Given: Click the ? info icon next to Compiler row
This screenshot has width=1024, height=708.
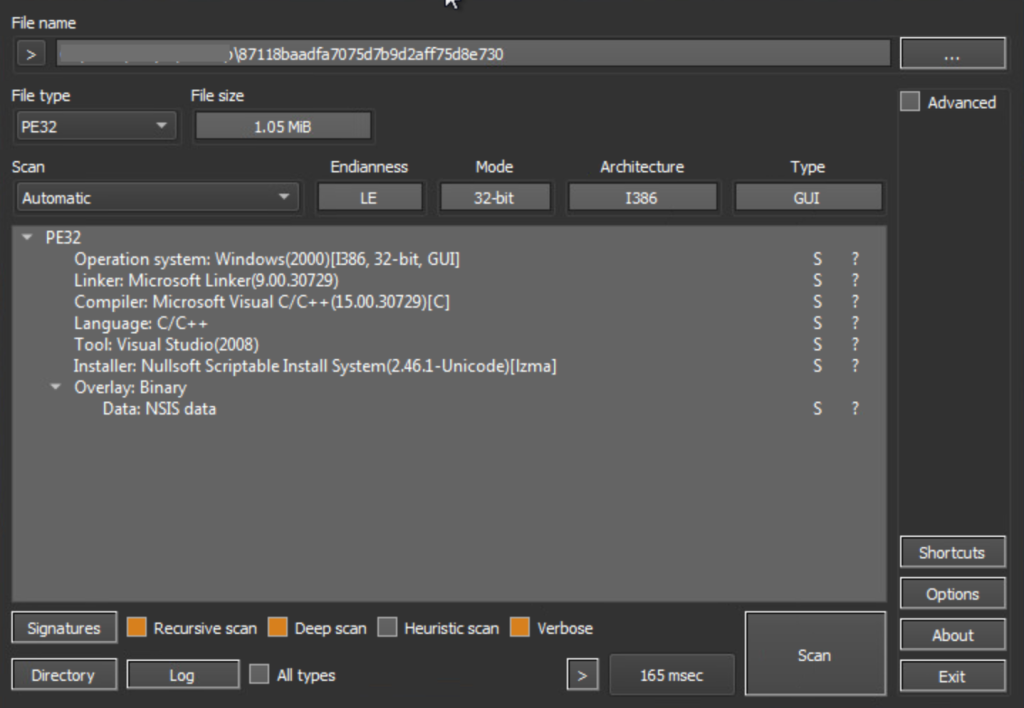Looking at the screenshot, I should [856, 301].
